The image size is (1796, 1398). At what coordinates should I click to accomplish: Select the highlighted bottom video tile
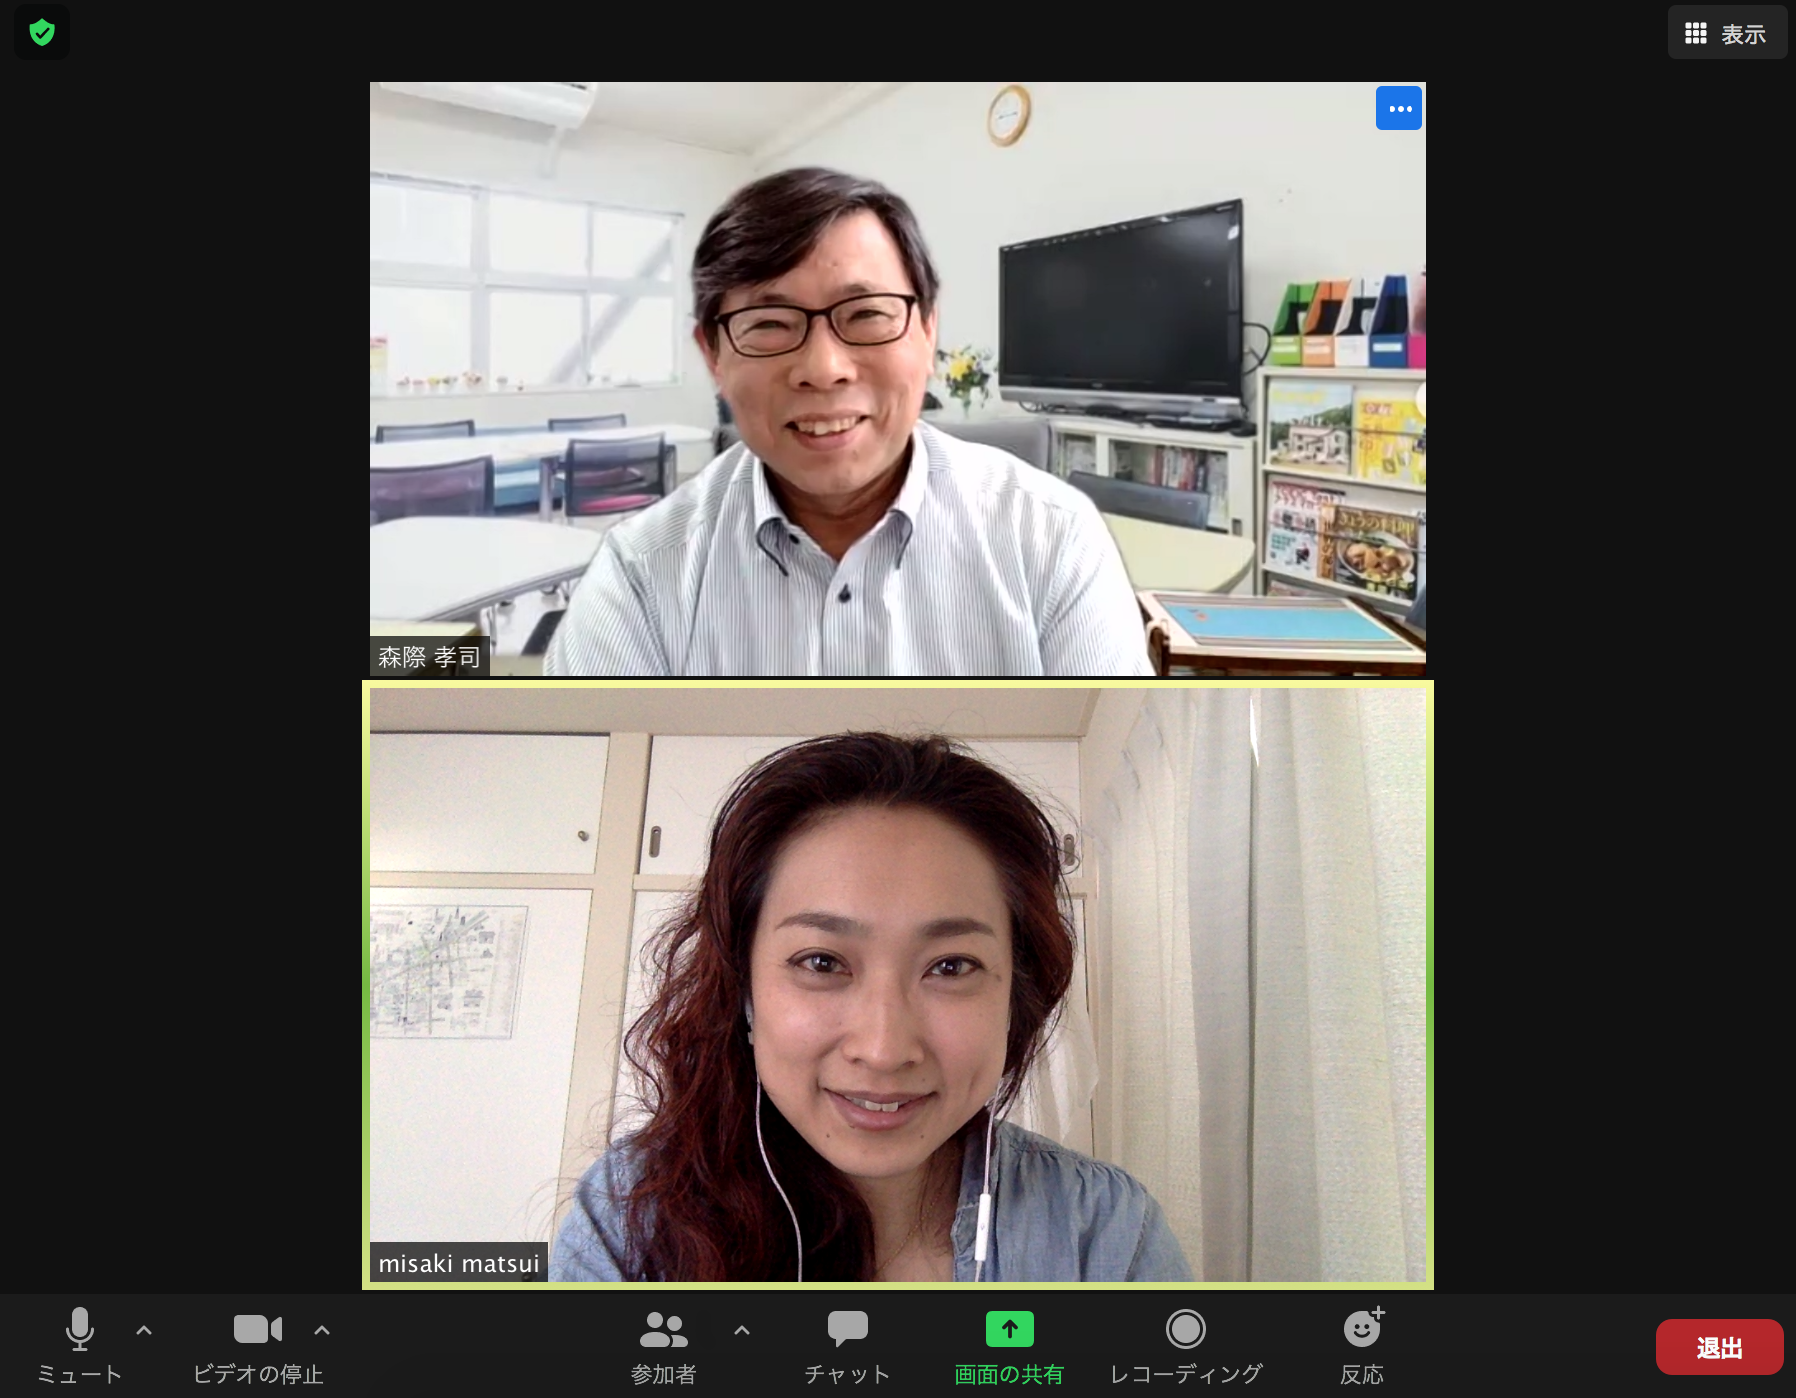[897, 985]
